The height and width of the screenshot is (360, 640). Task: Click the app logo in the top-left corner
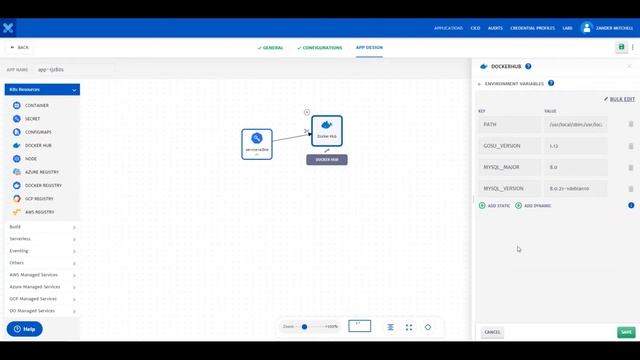click(x=8, y=28)
